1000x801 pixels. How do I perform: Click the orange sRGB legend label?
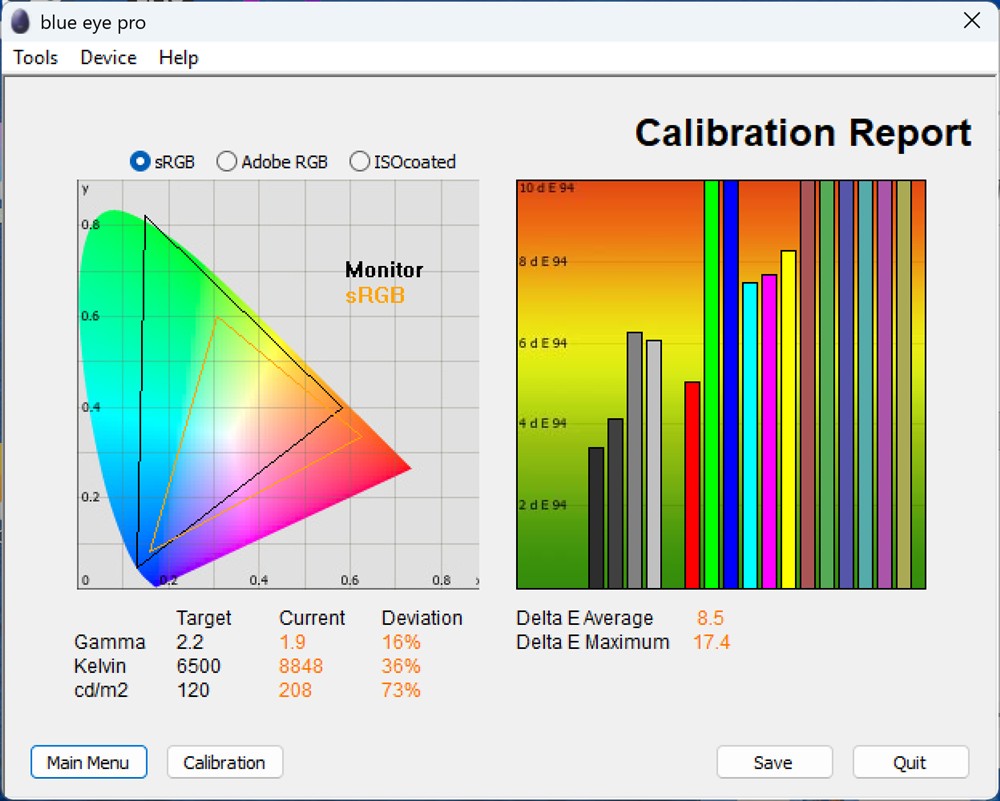pos(375,296)
